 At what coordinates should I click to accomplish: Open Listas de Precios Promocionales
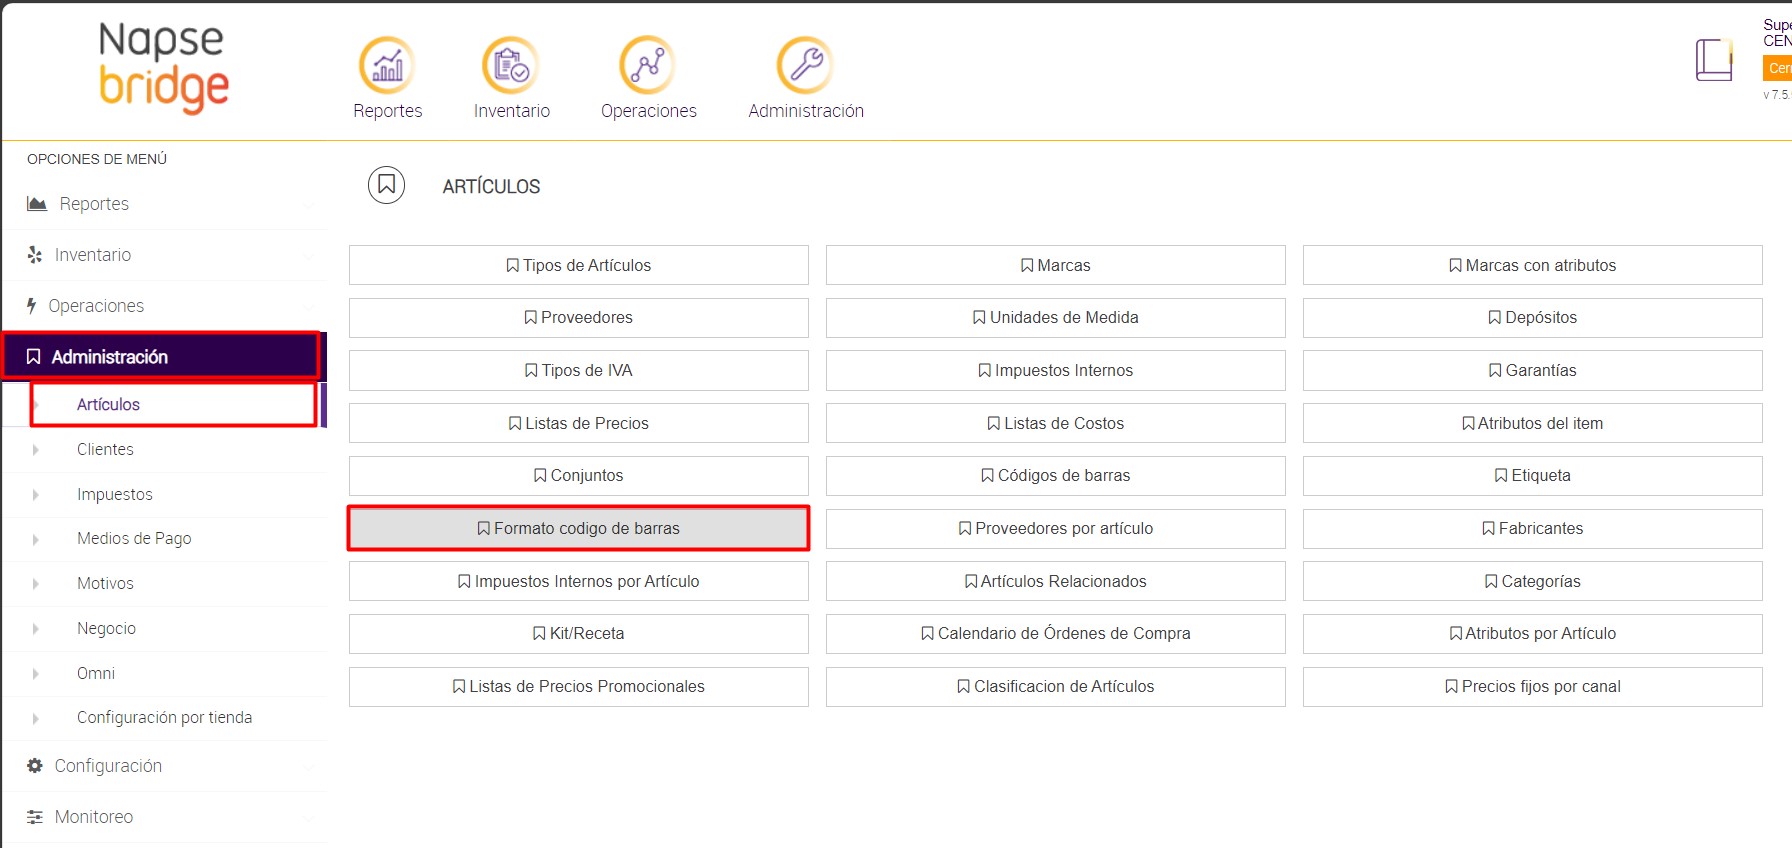(x=578, y=686)
